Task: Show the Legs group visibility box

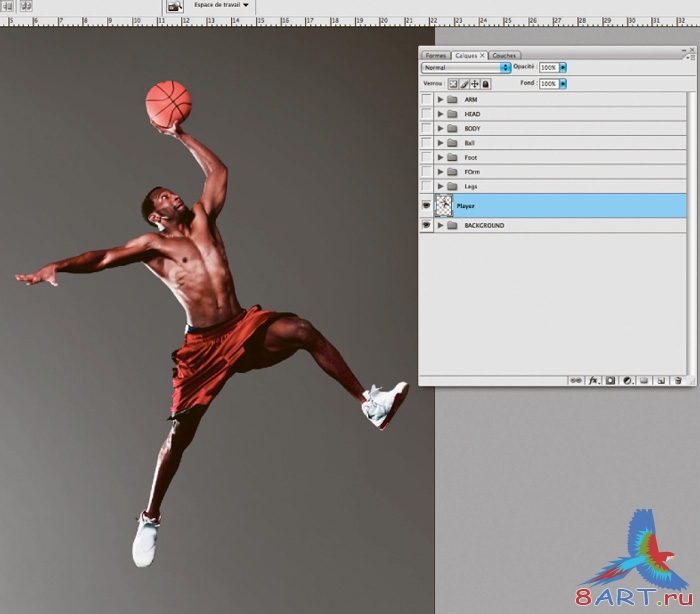Action: click(427, 186)
